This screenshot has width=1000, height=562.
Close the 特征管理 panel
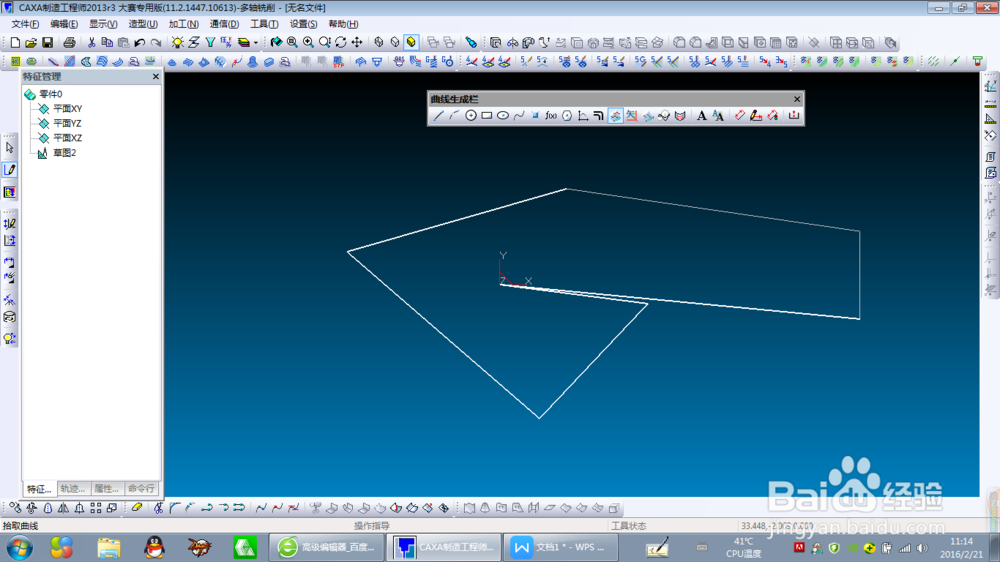coord(156,77)
